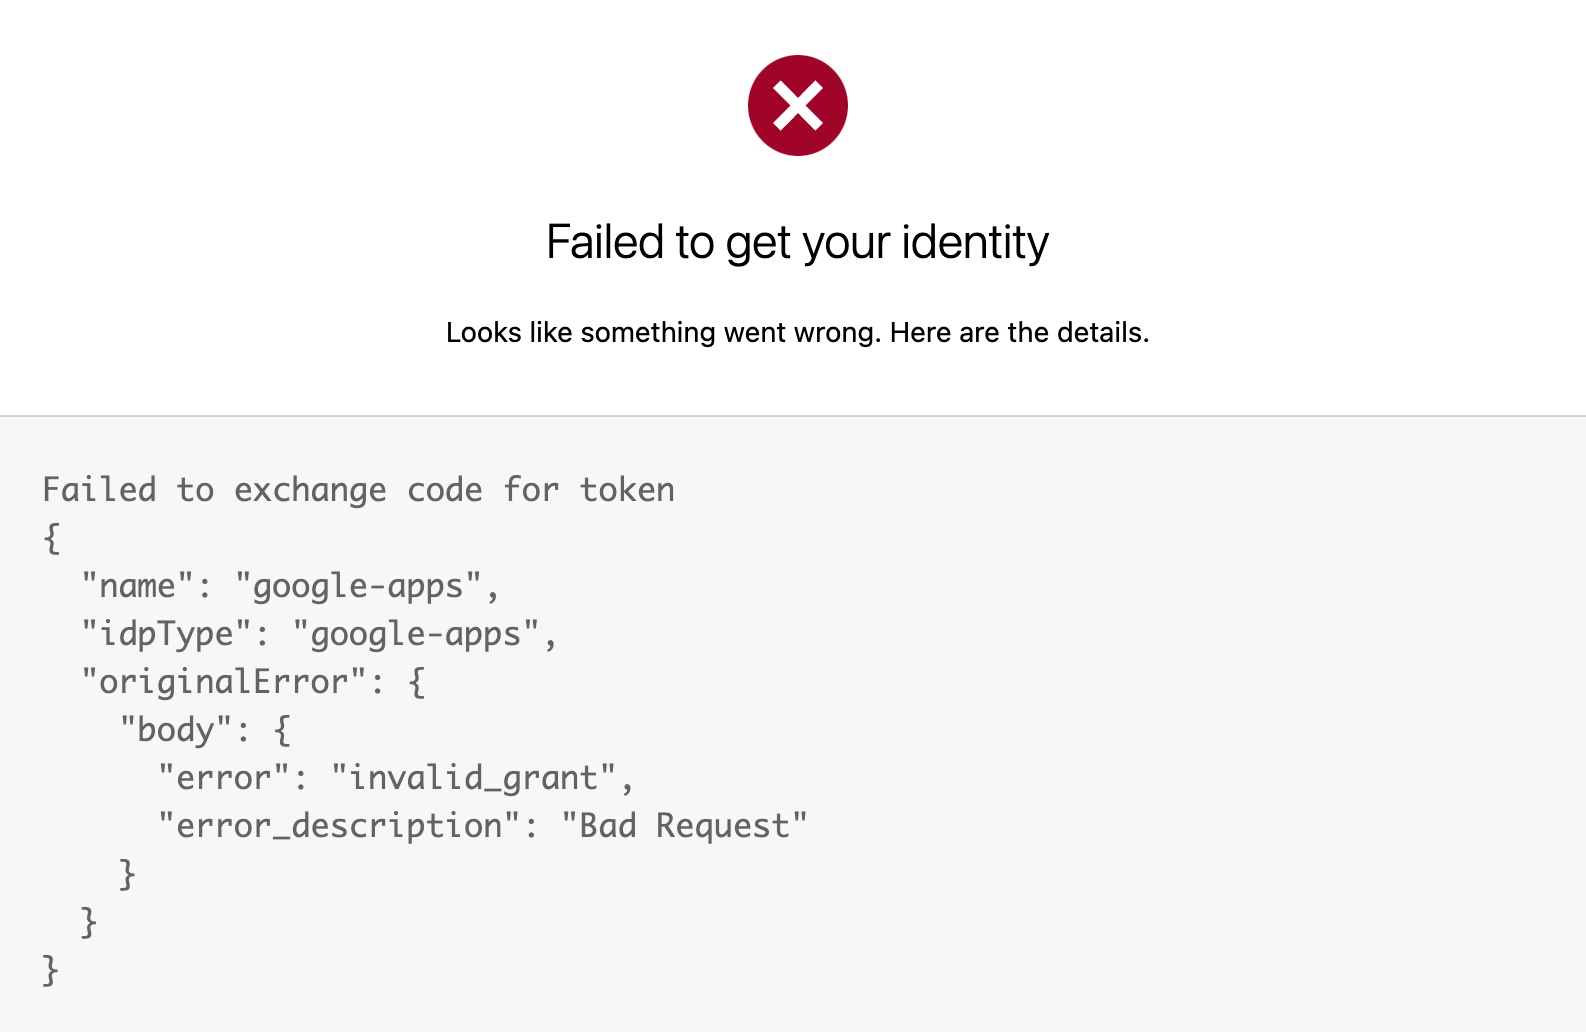Click the word 'token' in the first code line

click(627, 490)
